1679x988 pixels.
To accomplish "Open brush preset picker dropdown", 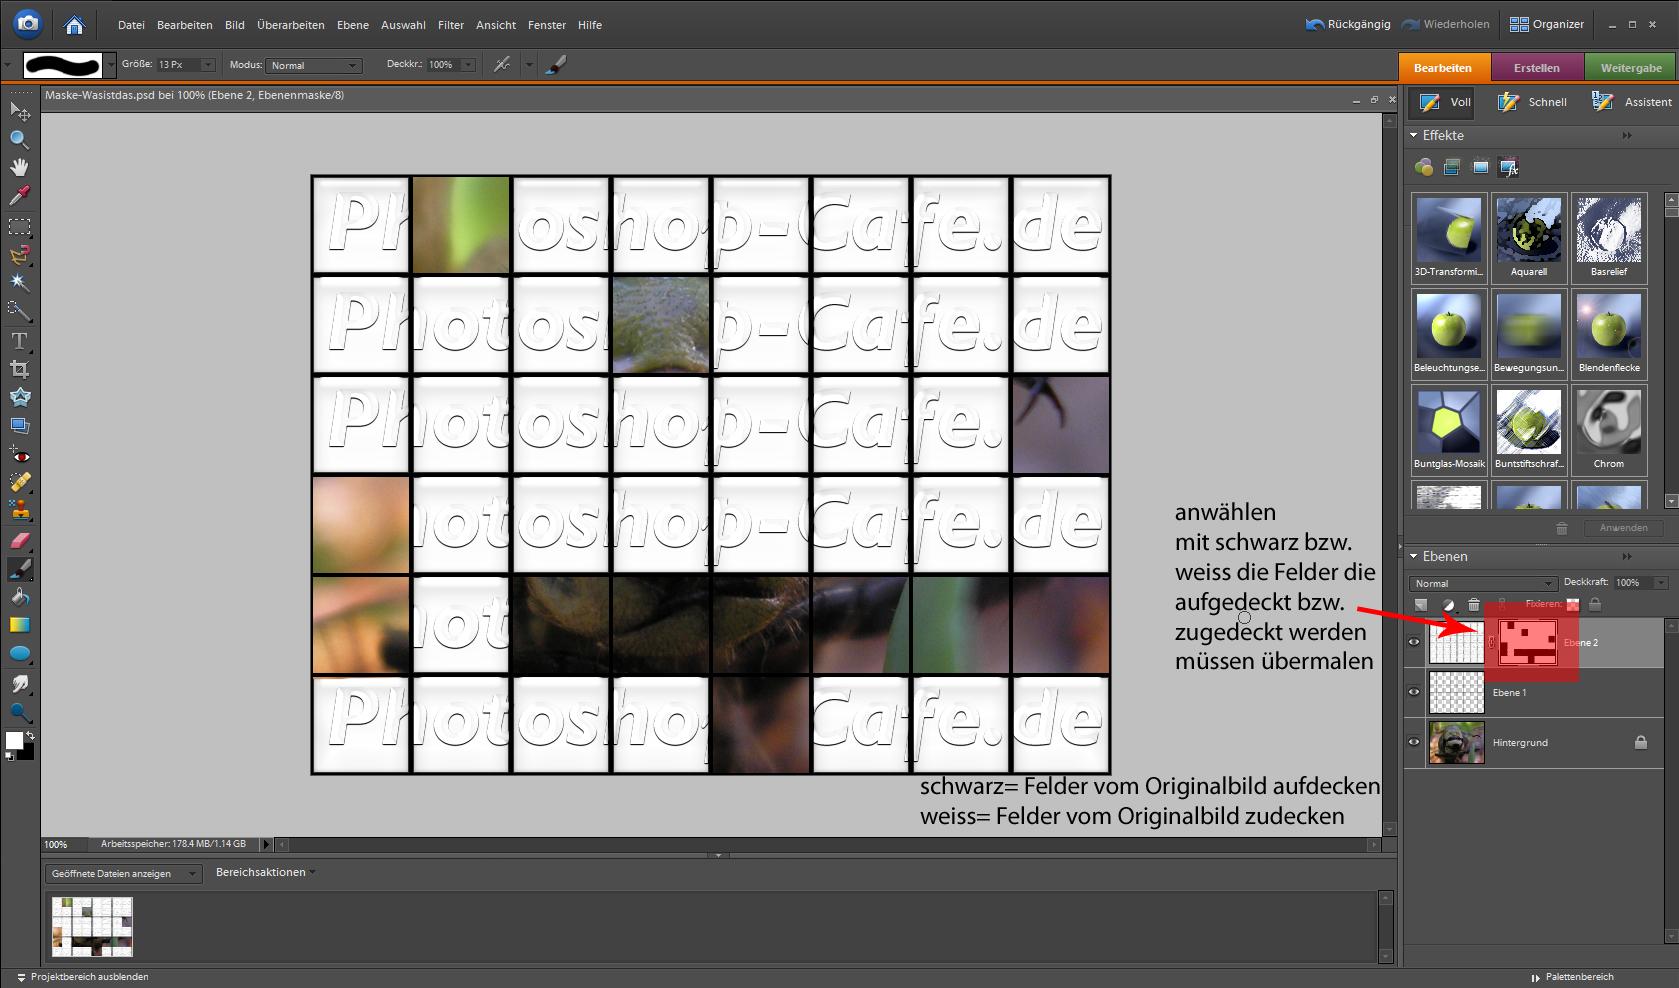I will [110, 65].
